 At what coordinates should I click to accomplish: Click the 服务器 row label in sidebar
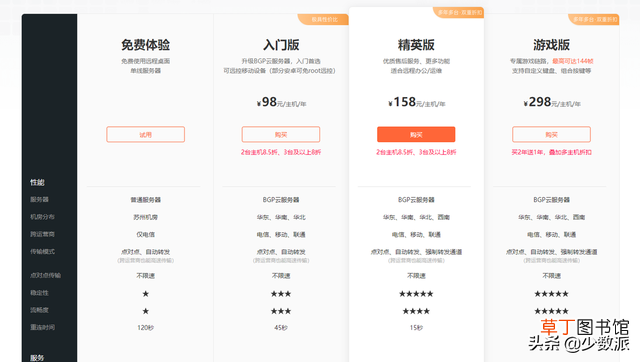39,200
